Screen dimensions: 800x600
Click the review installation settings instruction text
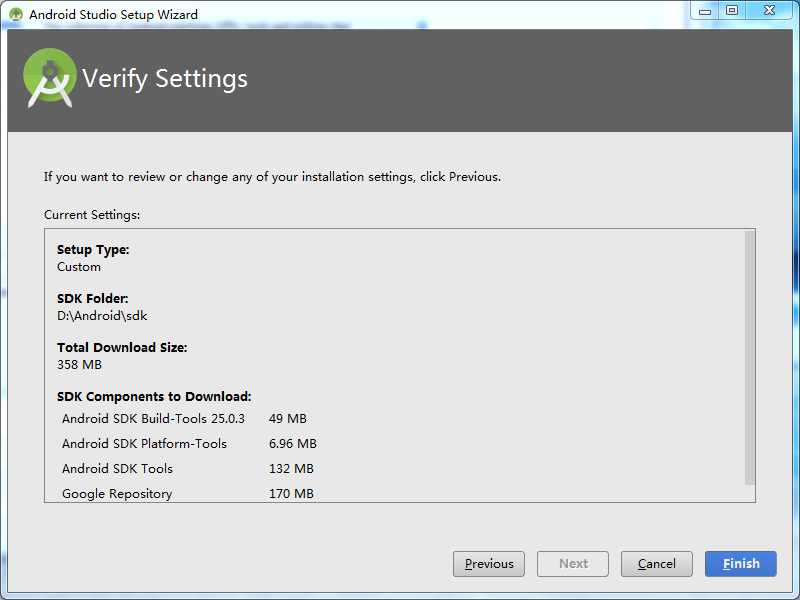pos(272,177)
